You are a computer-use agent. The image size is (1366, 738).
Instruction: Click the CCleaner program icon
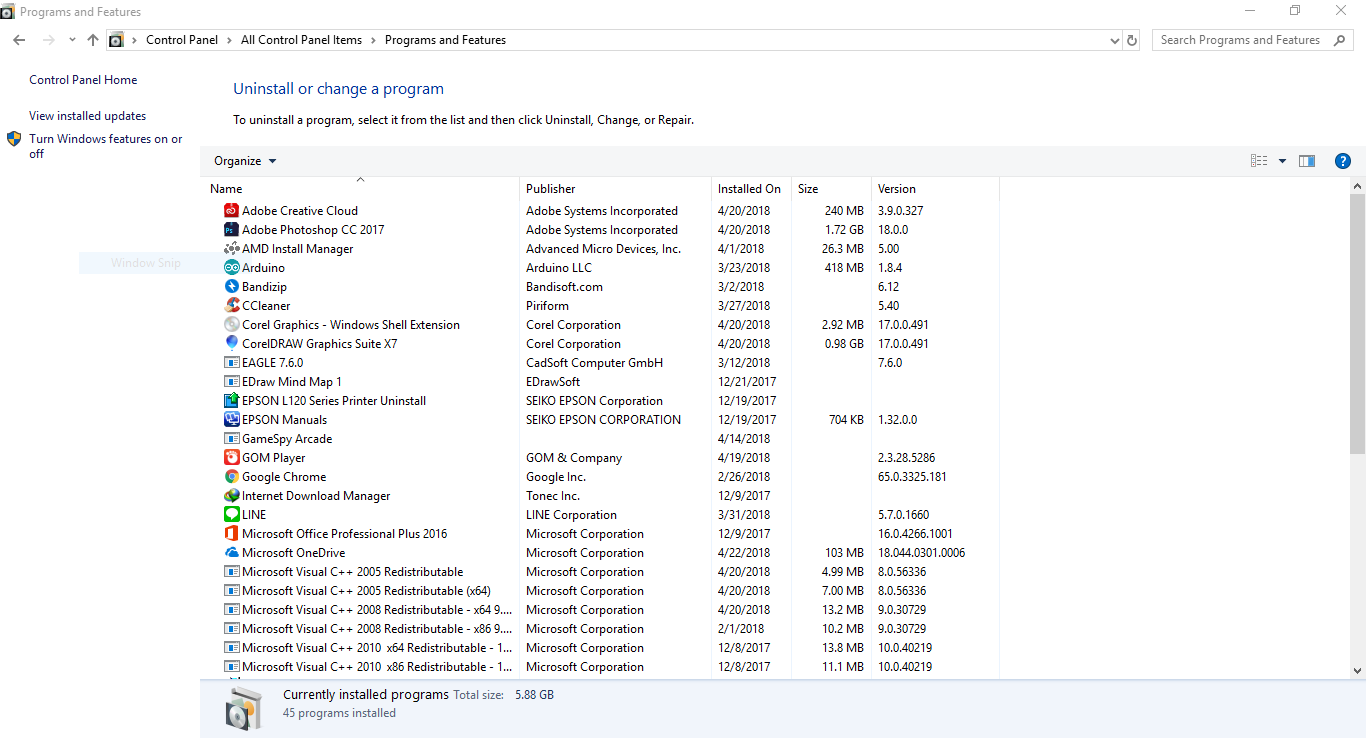(x=232, y=306)
